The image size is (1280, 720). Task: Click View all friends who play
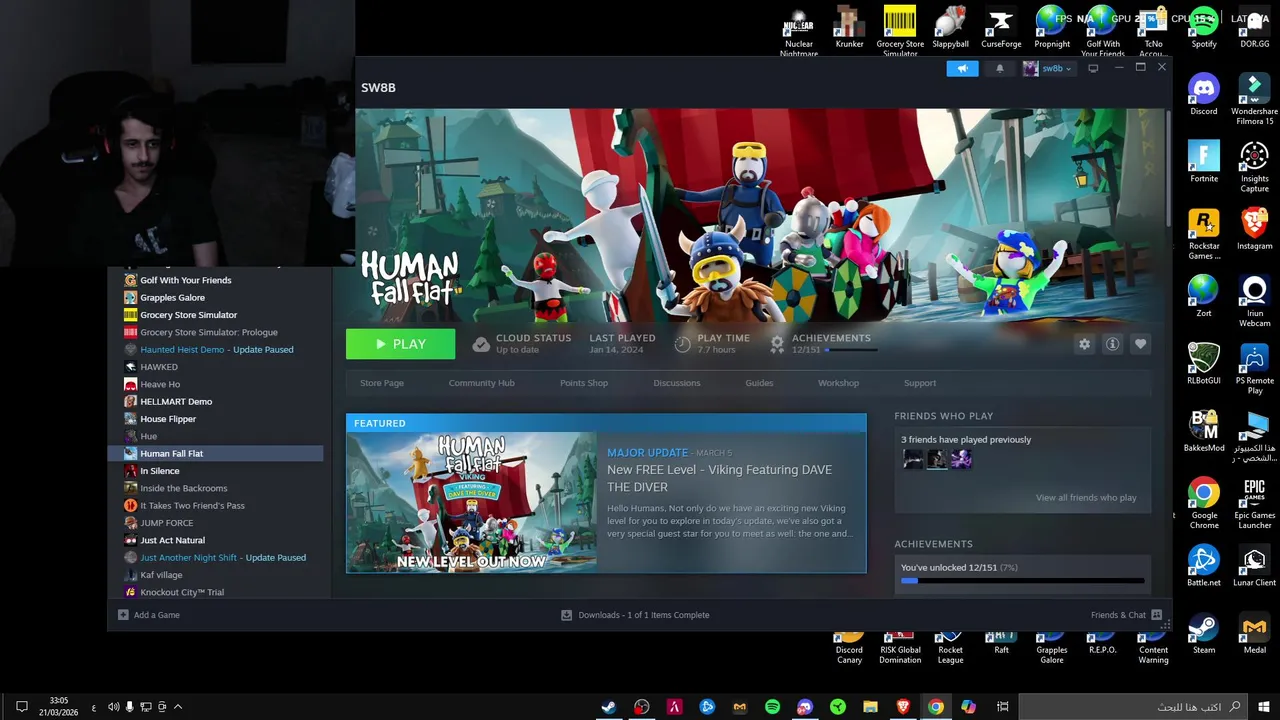pos(1086,498)
